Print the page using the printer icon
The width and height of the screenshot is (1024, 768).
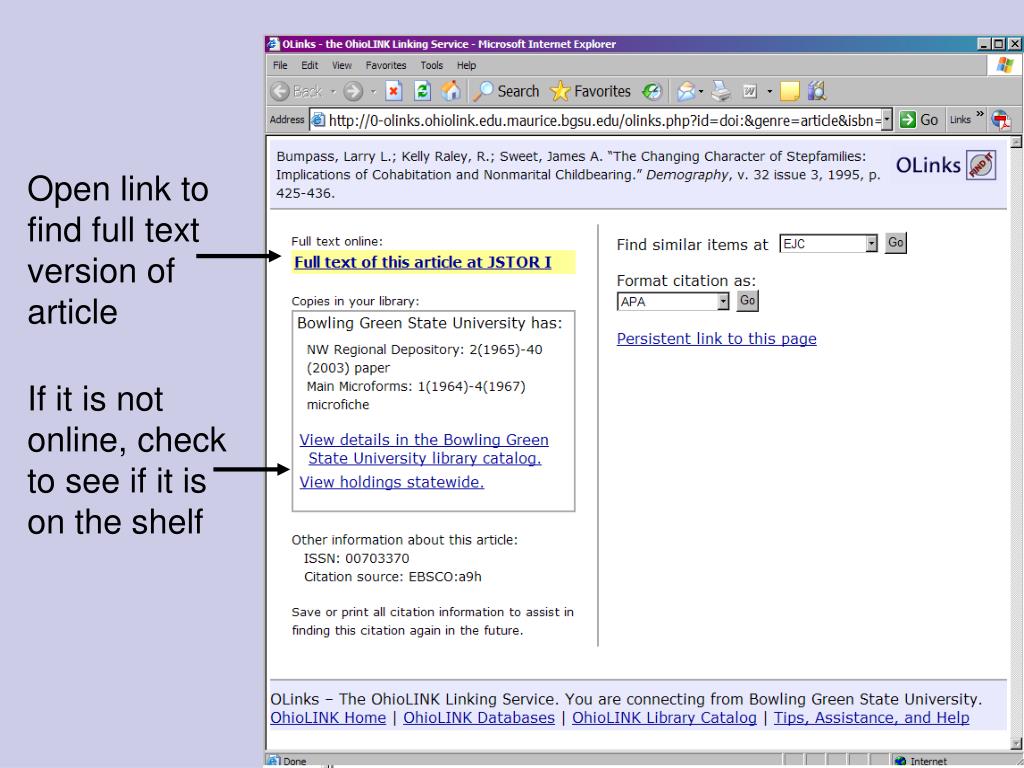click(721, 91)
